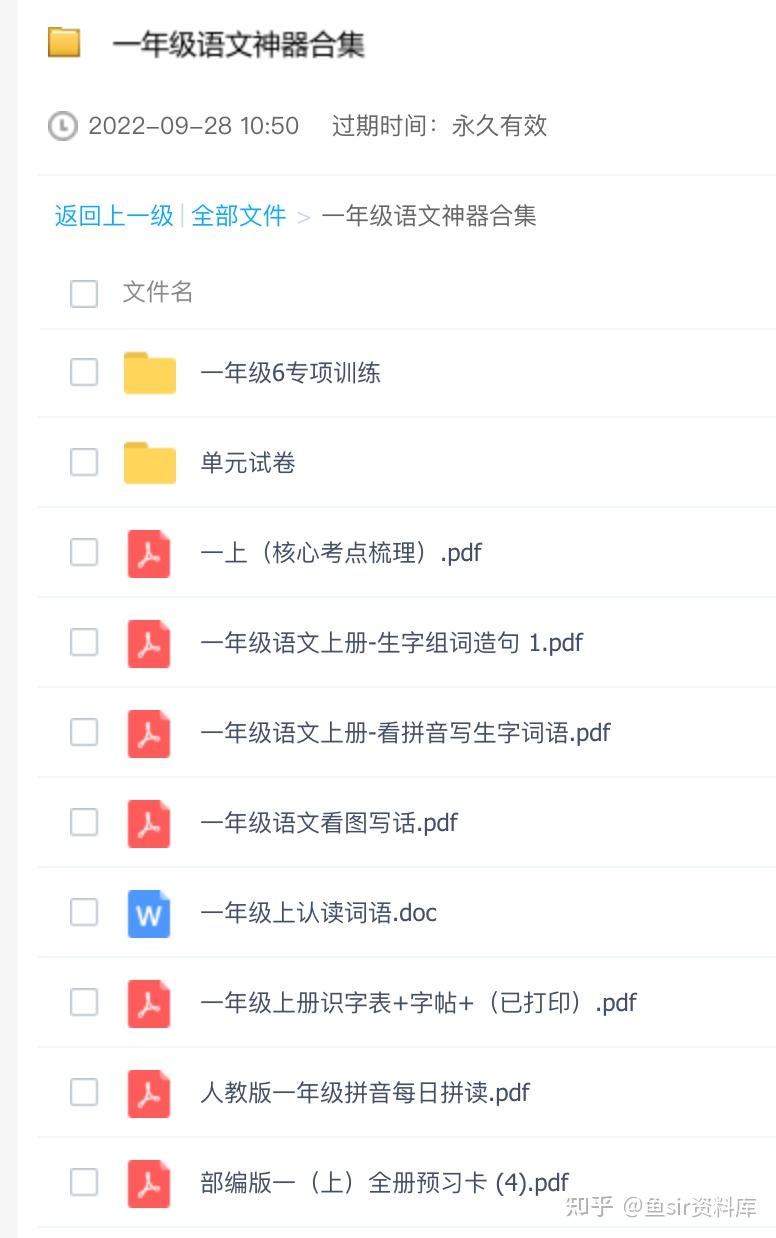Go back via 返回上一级 link
The width and height of the screenshot is (776, 1238).
(114, 215)
